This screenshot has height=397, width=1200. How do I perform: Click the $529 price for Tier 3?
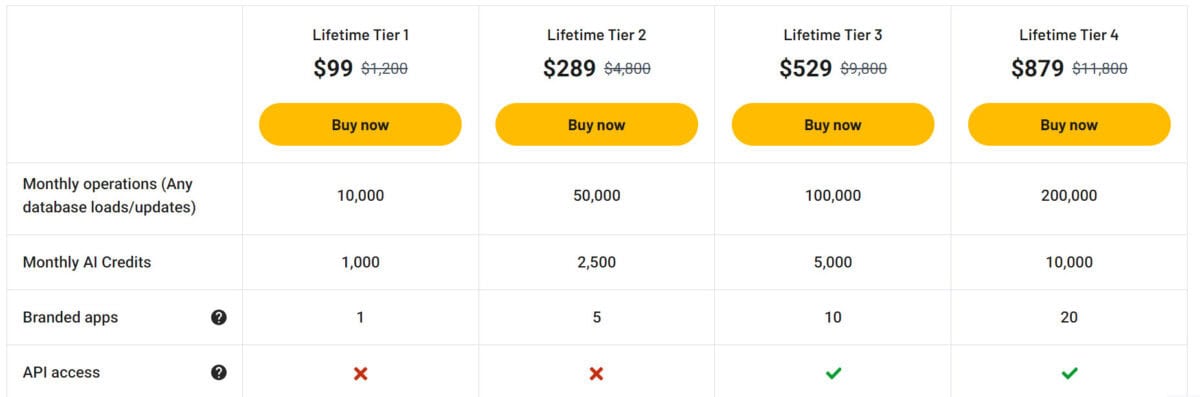point(806,68)
